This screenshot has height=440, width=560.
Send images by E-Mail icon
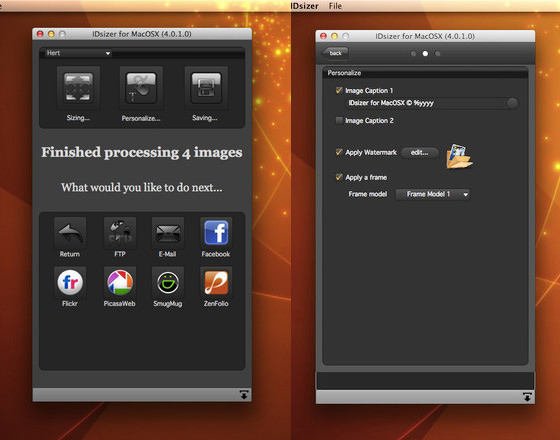168,233
